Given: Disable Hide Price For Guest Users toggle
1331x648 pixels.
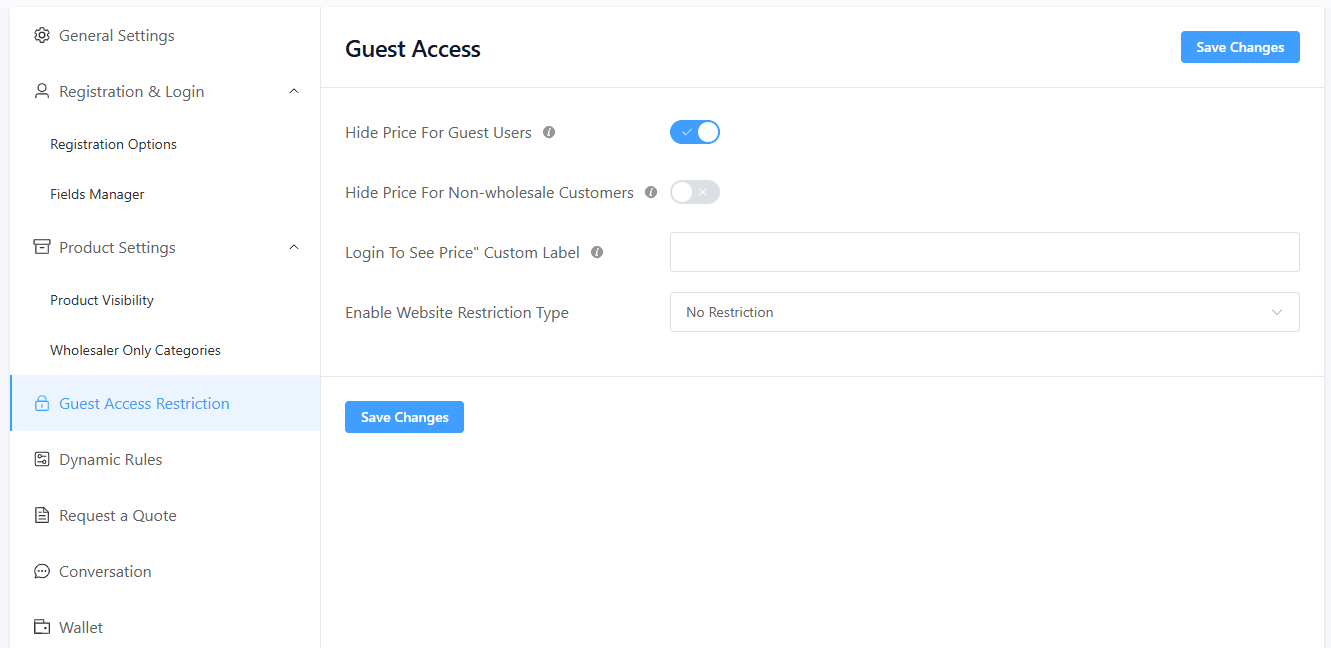Looking at the screenshot, I should coord(695,132).
